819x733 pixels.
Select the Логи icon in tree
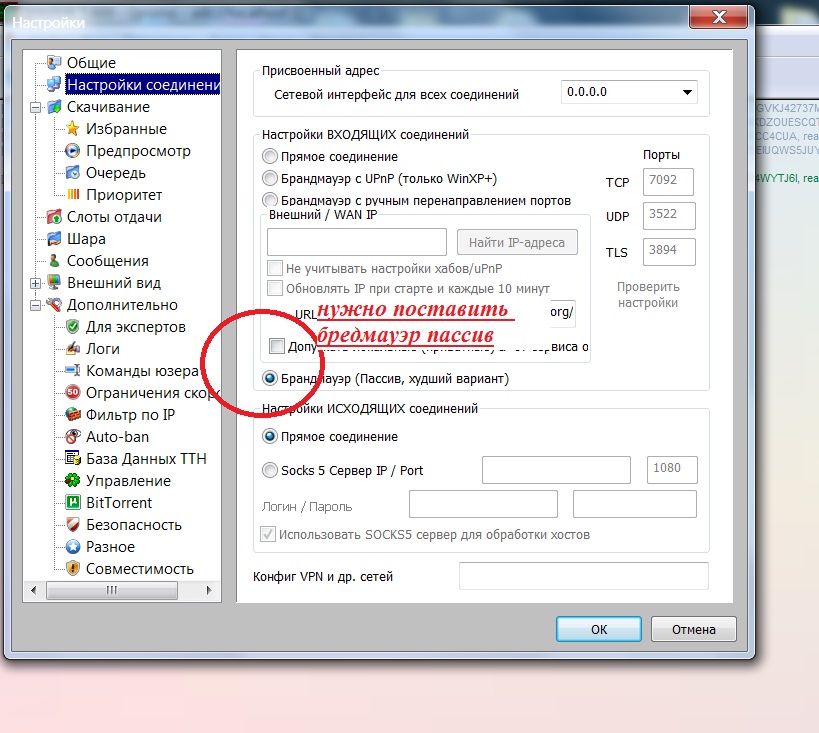click(x=73, y=349)
